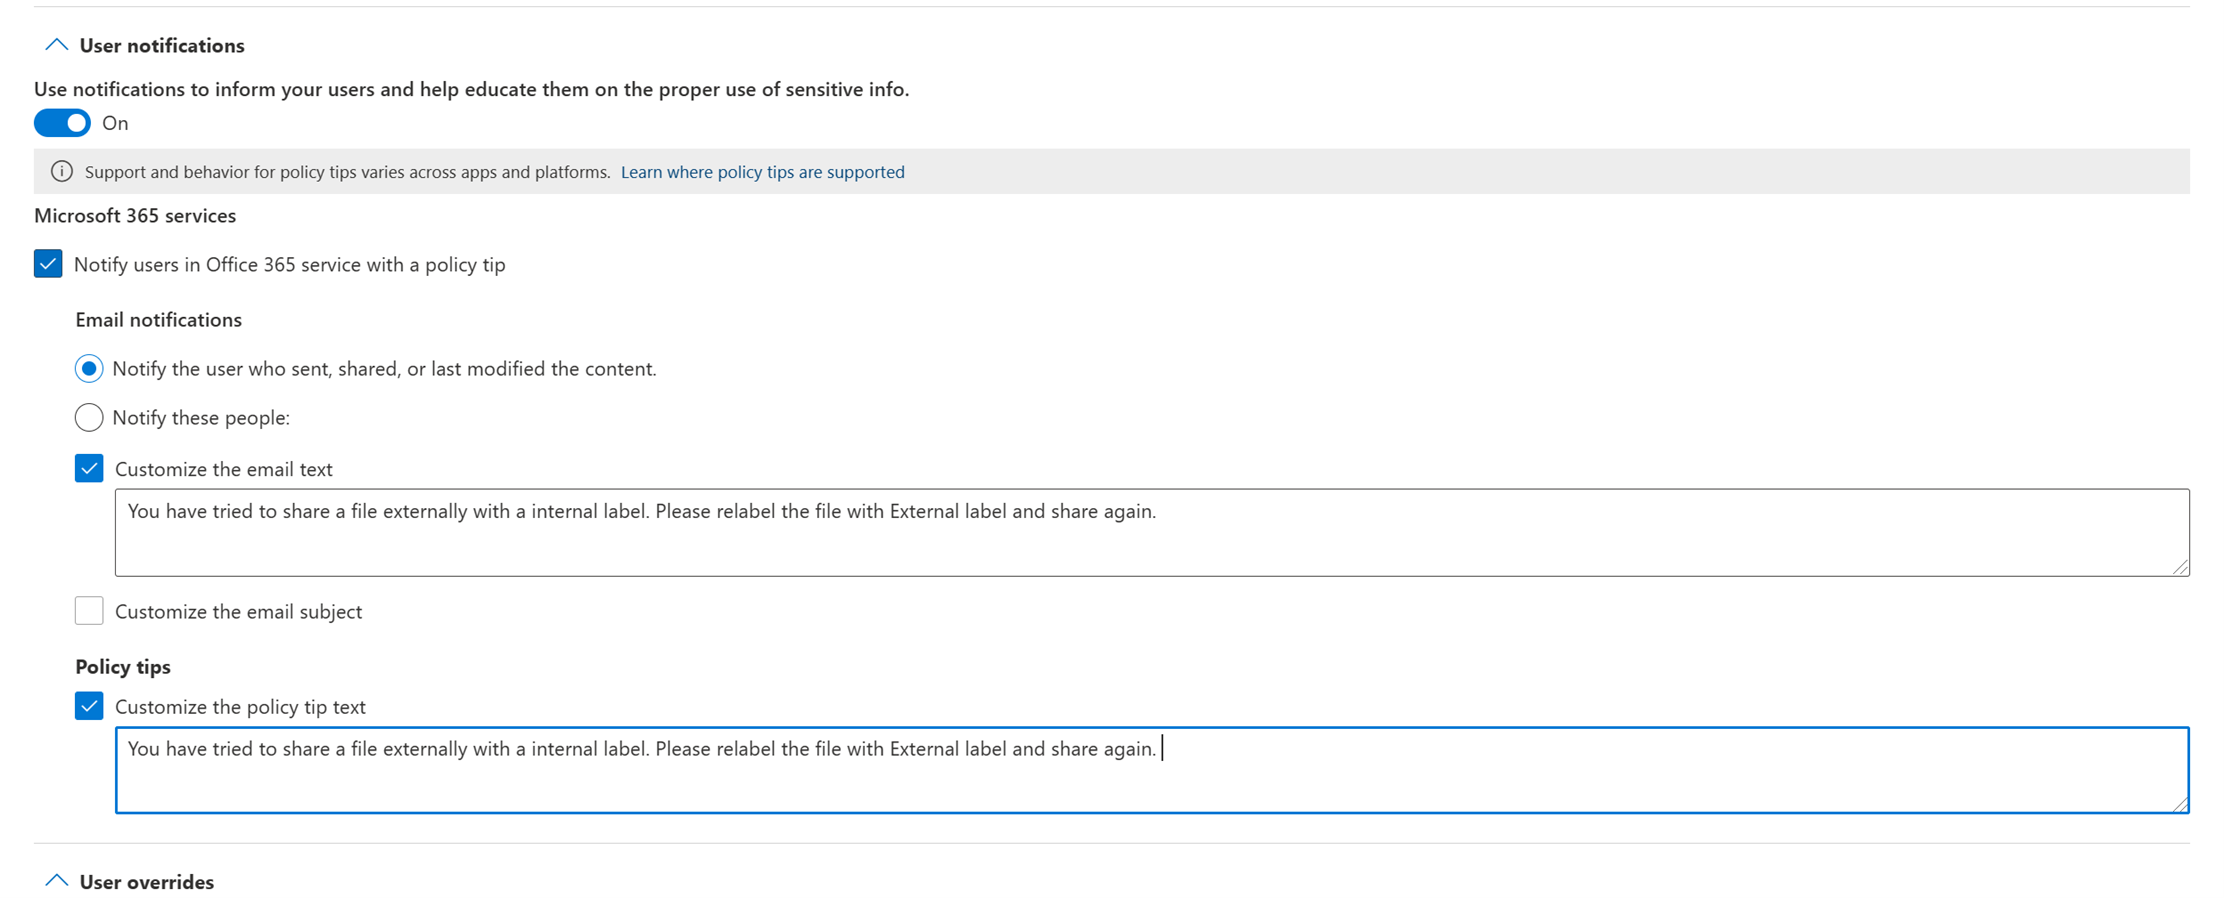The width and height of the screenshot is (2224, 898).
Task: Click the Customize the email subject label
Action: click(x=238, y=611)
